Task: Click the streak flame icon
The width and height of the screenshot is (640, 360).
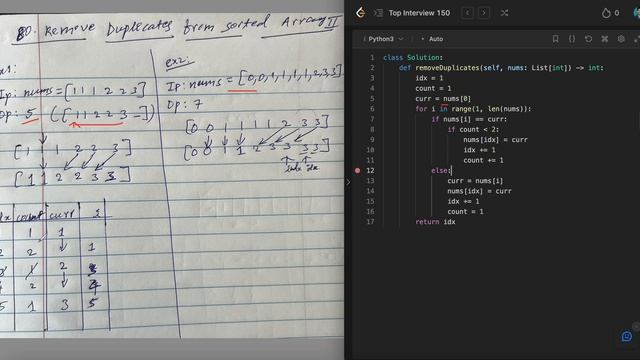Action: point(606,13)
